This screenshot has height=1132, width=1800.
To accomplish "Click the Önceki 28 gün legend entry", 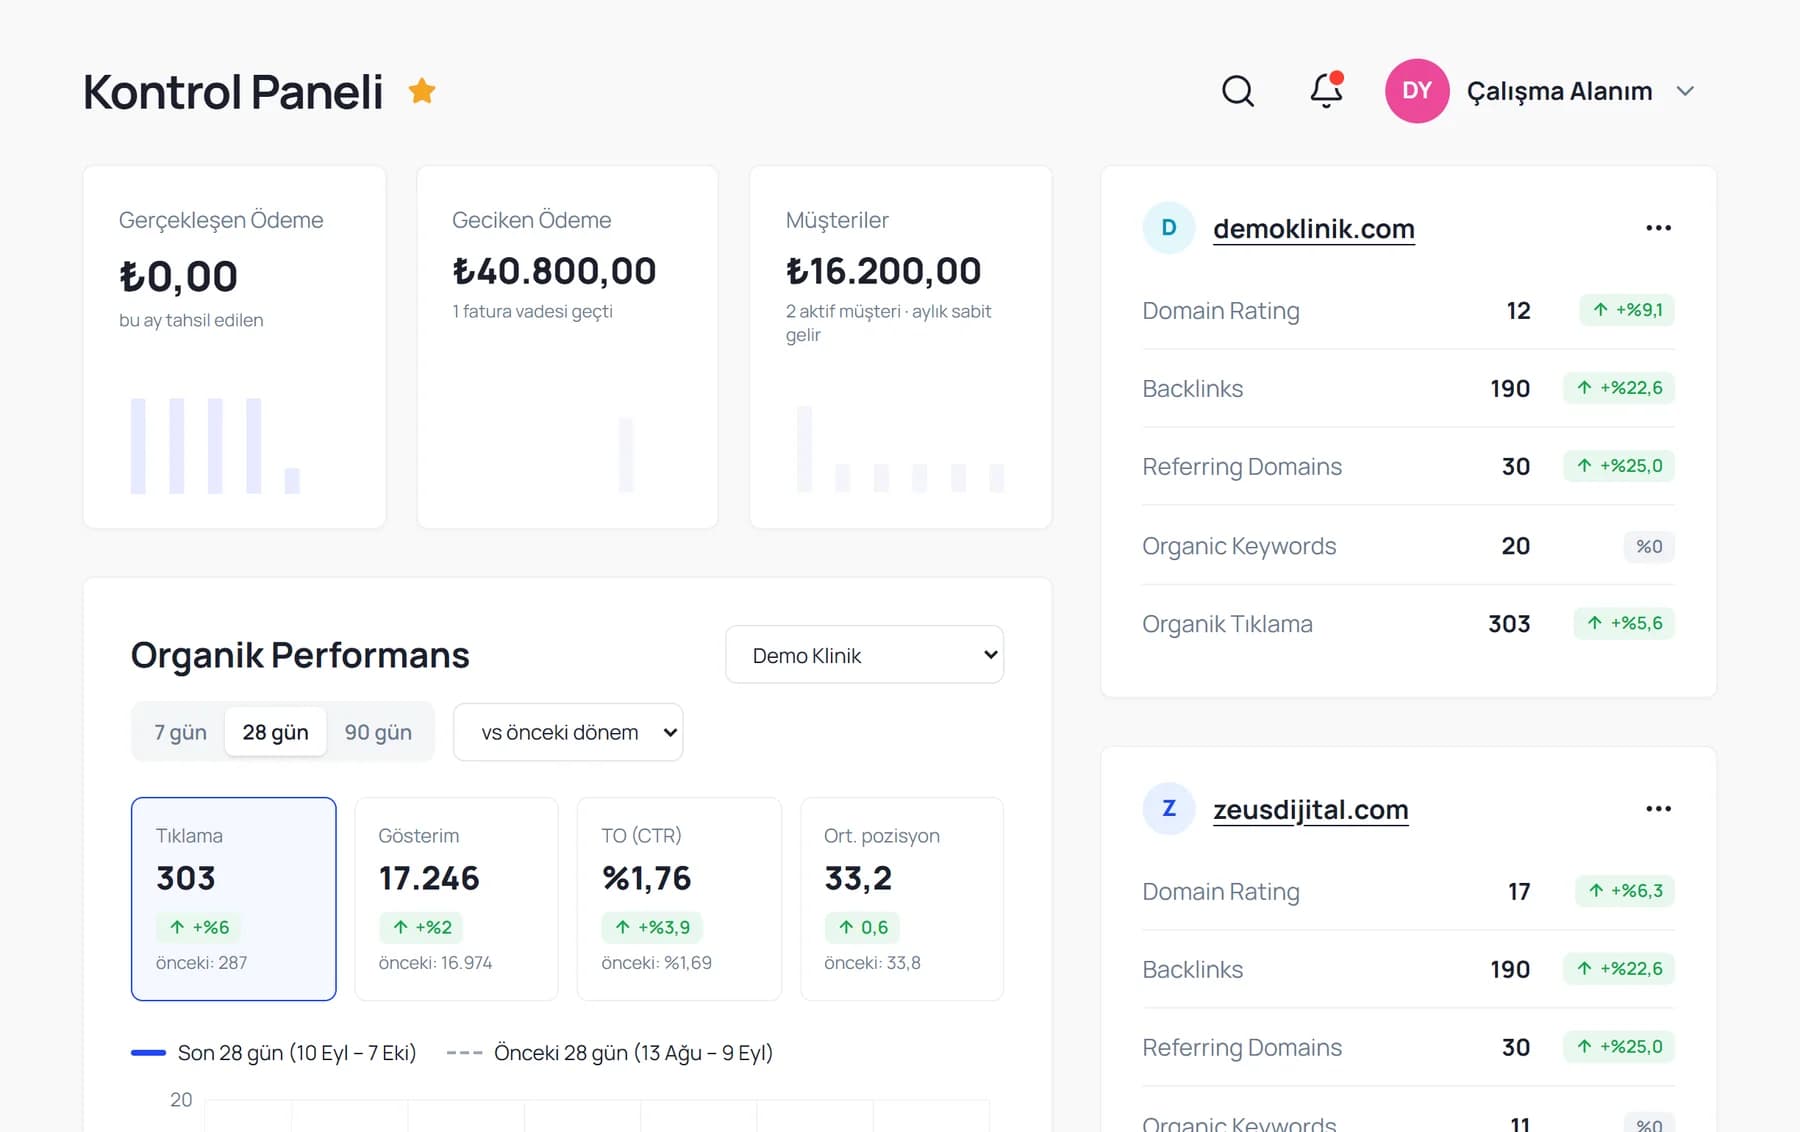I will point(610,1053).
